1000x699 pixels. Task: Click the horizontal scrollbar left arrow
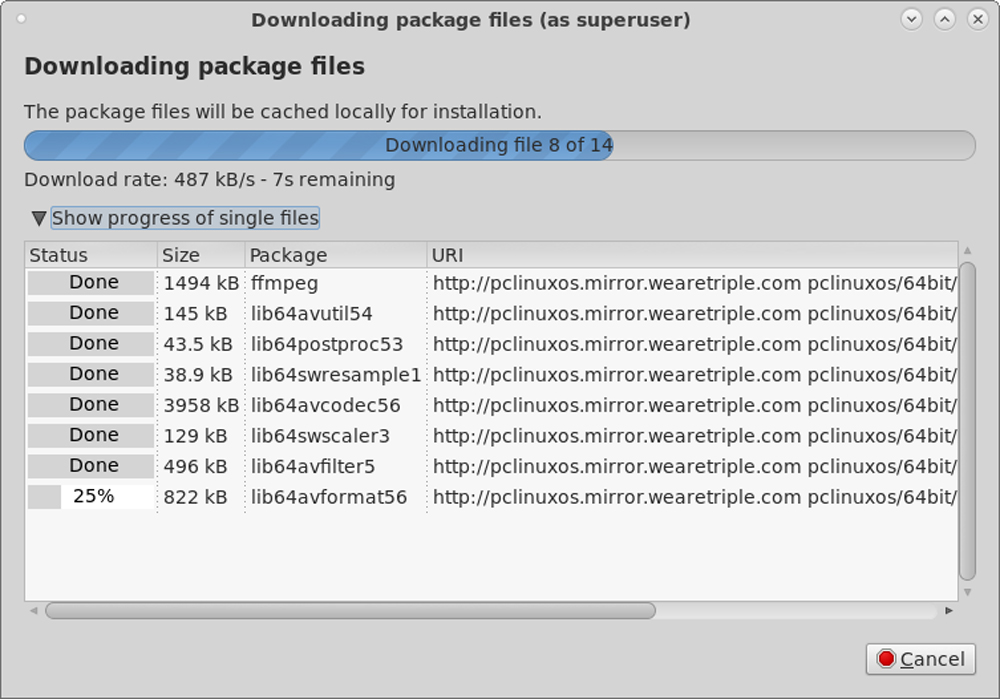[x=34, y=611]
